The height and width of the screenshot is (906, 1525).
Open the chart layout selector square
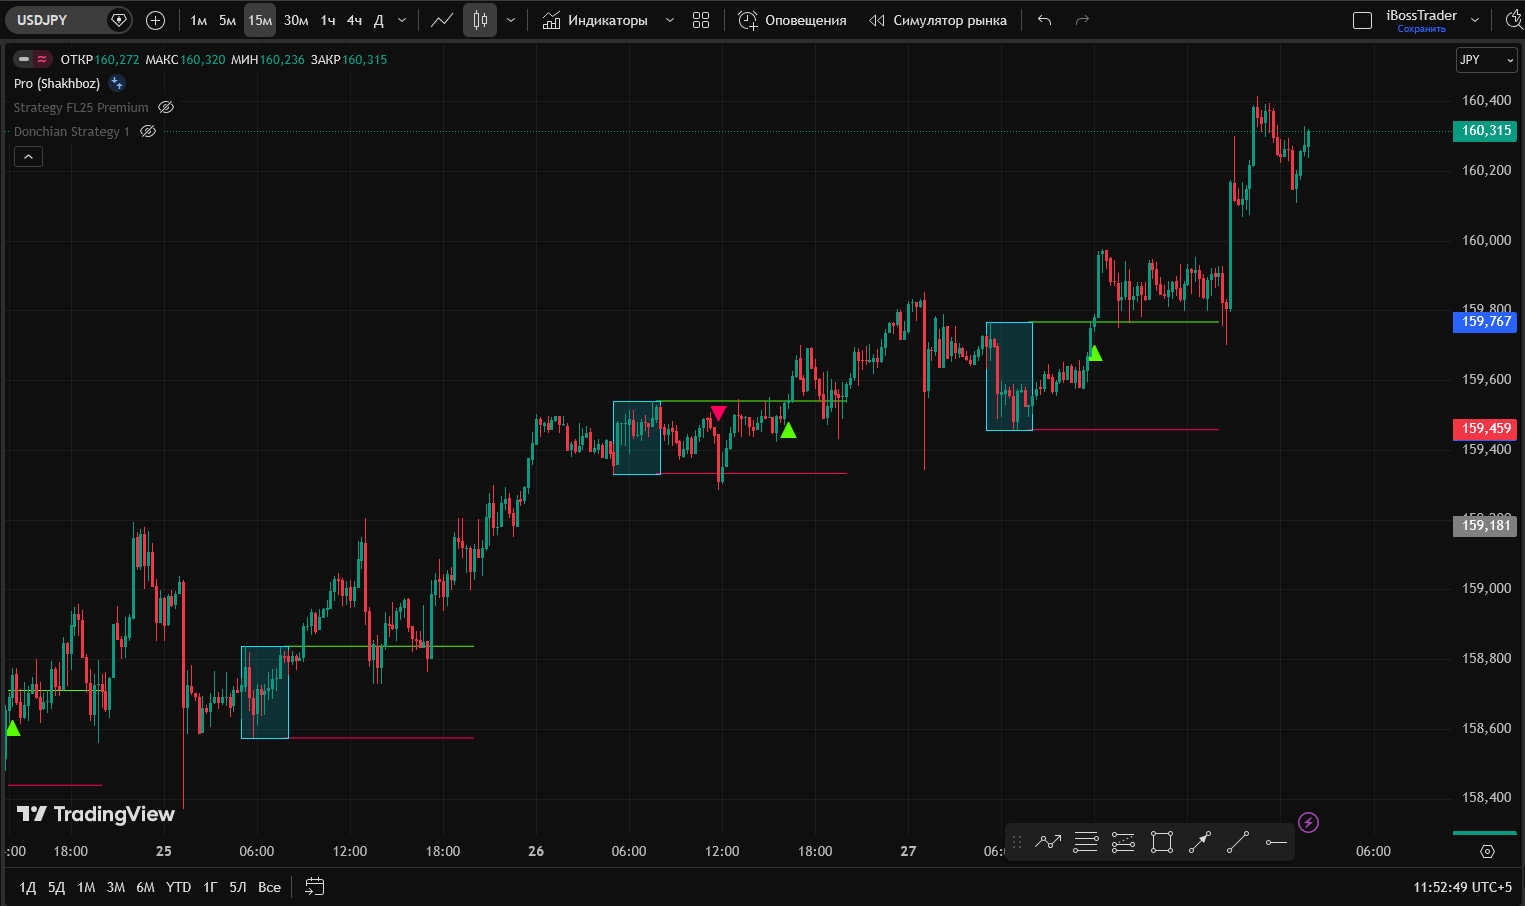tap(1362, 20)
